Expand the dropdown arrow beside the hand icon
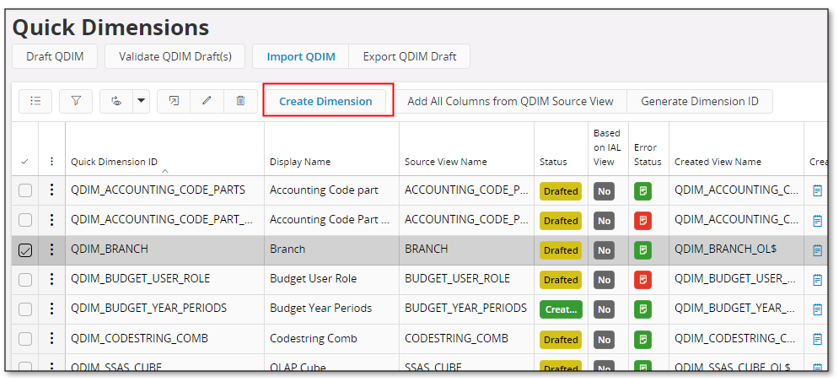837x378 pixels. (141, 101)
